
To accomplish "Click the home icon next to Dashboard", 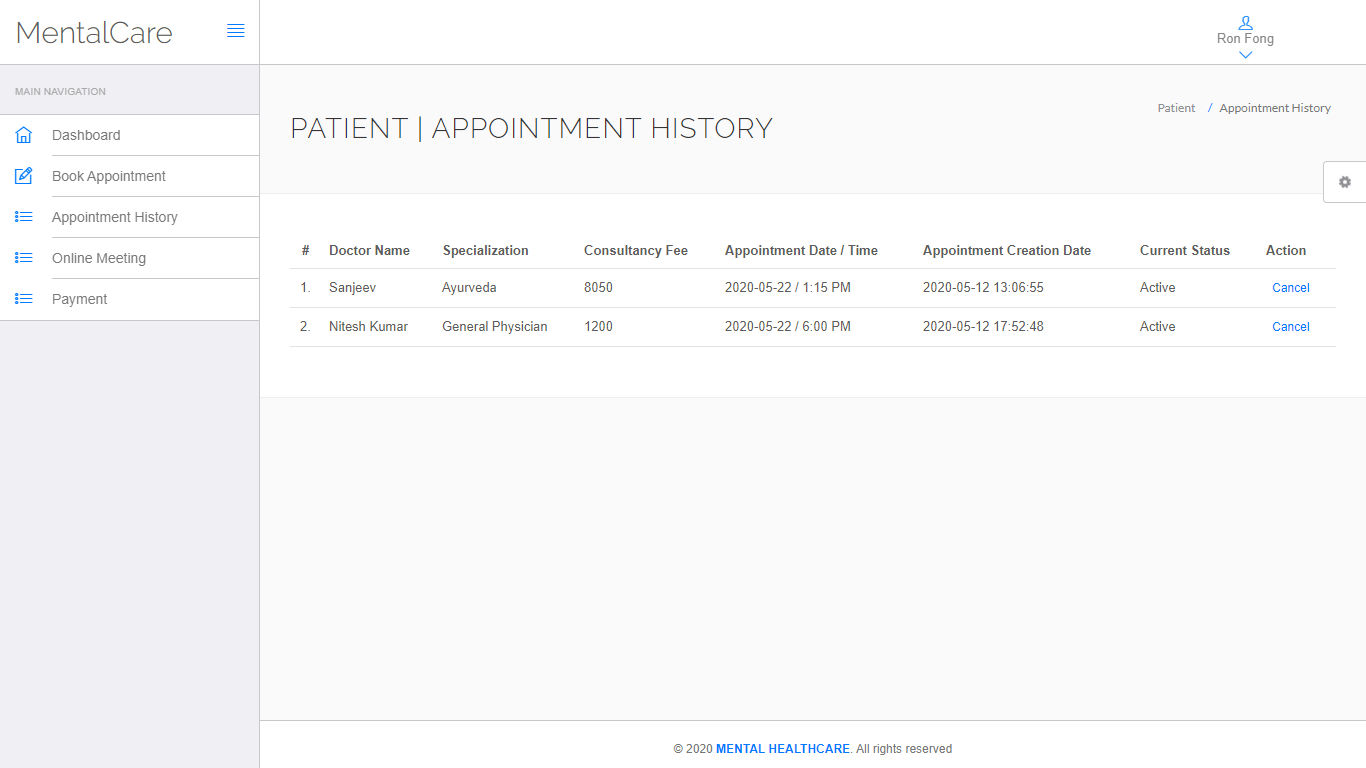I will [24, 135].
